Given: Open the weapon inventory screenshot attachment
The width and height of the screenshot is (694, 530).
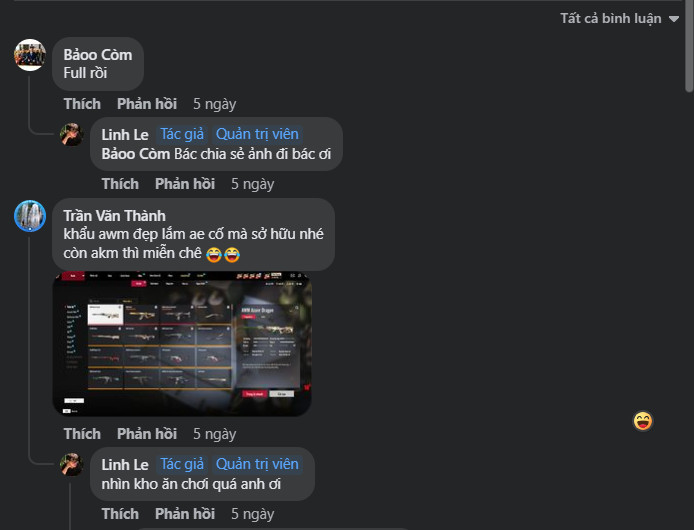Looking at the screenshot, I should [182, 344].
